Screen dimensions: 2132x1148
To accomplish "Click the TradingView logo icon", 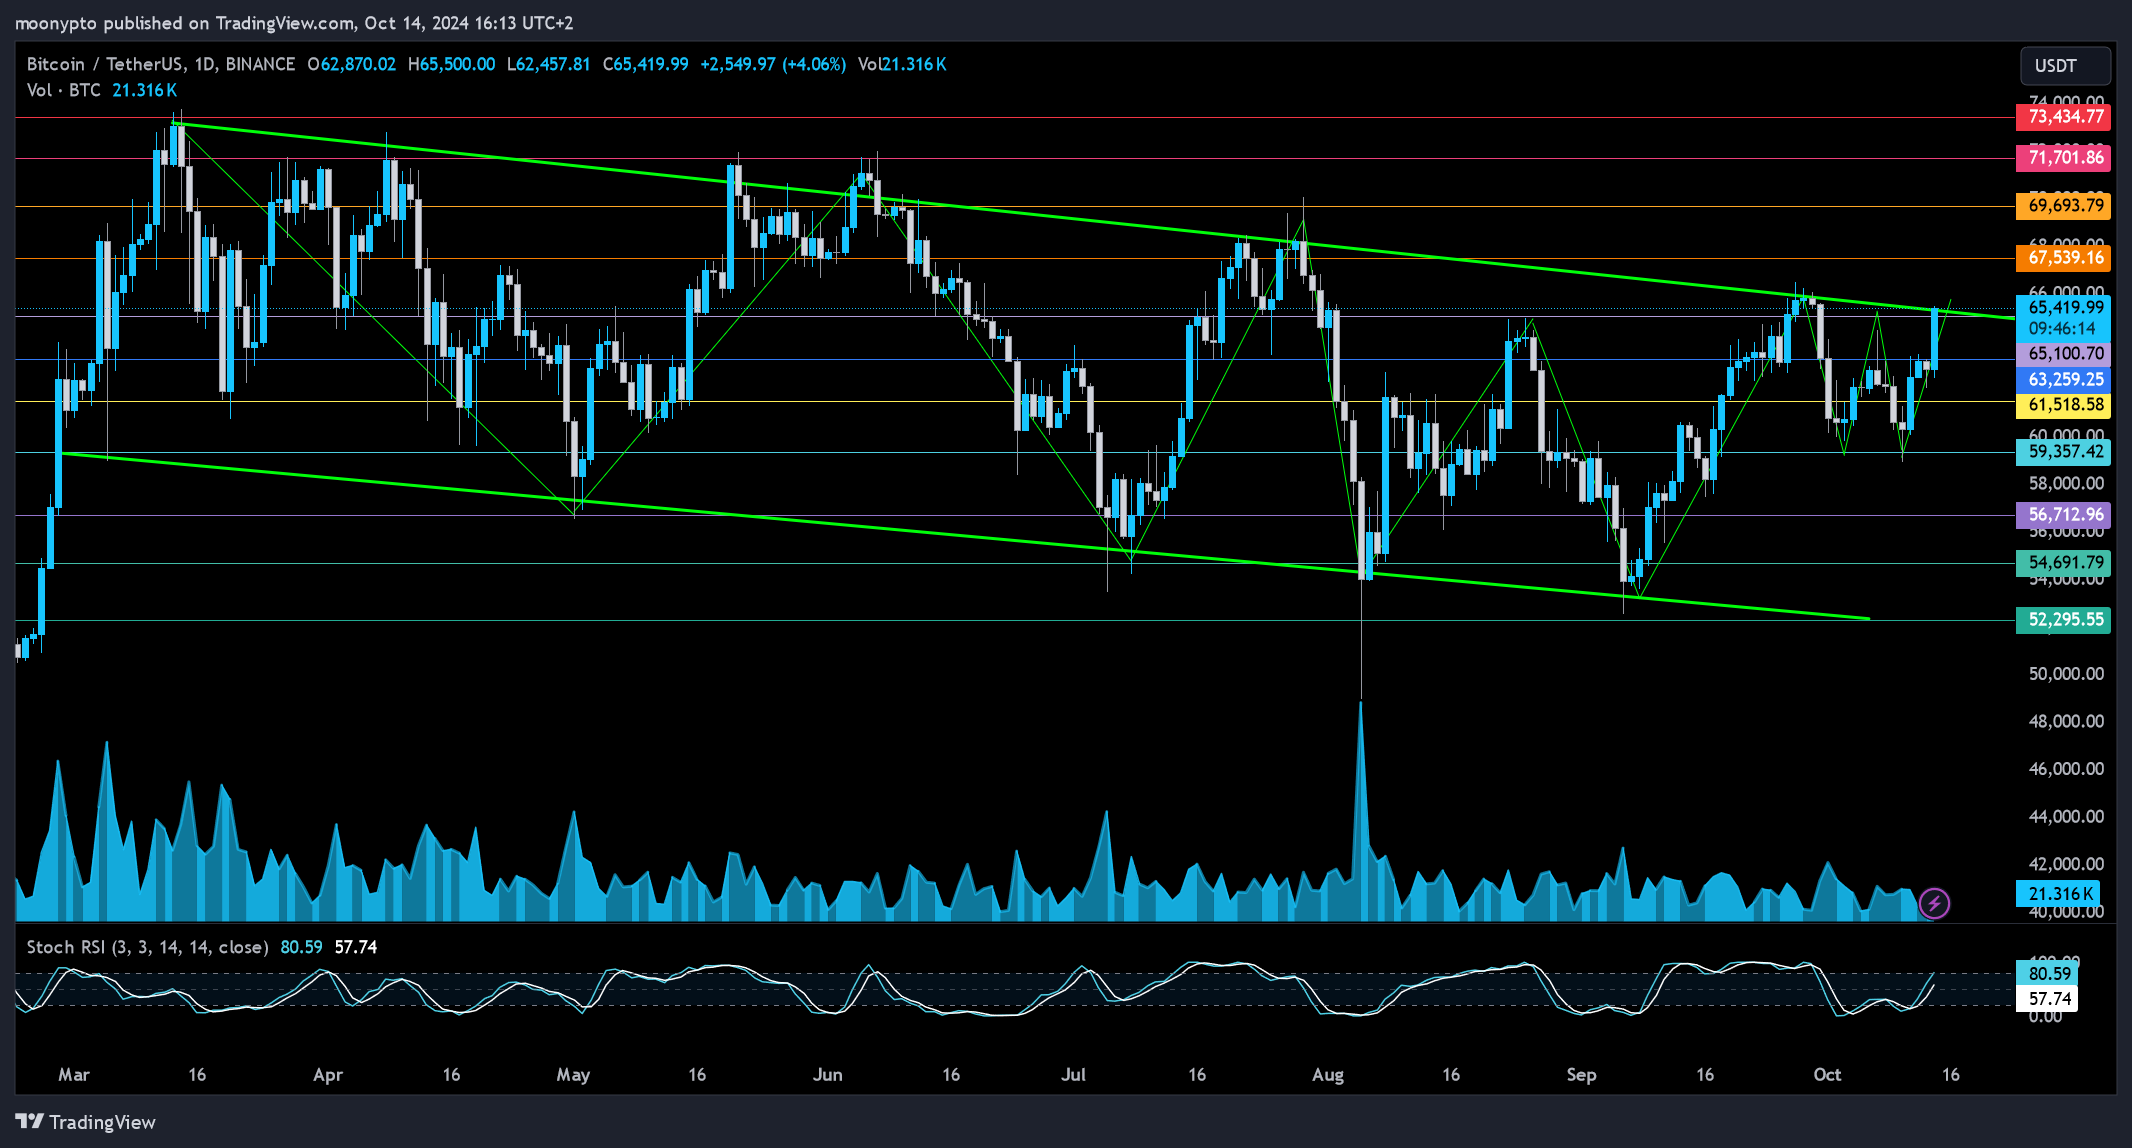I will [29, 1122].
